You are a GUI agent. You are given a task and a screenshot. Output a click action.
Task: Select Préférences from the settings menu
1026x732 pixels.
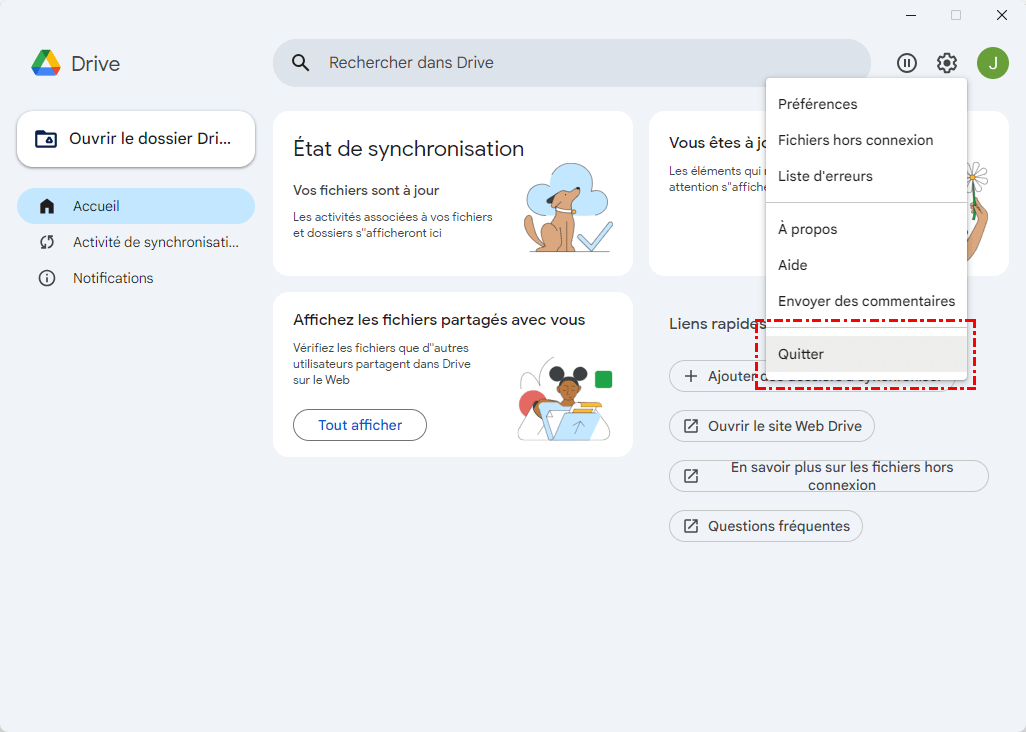(x=817, y=104)
